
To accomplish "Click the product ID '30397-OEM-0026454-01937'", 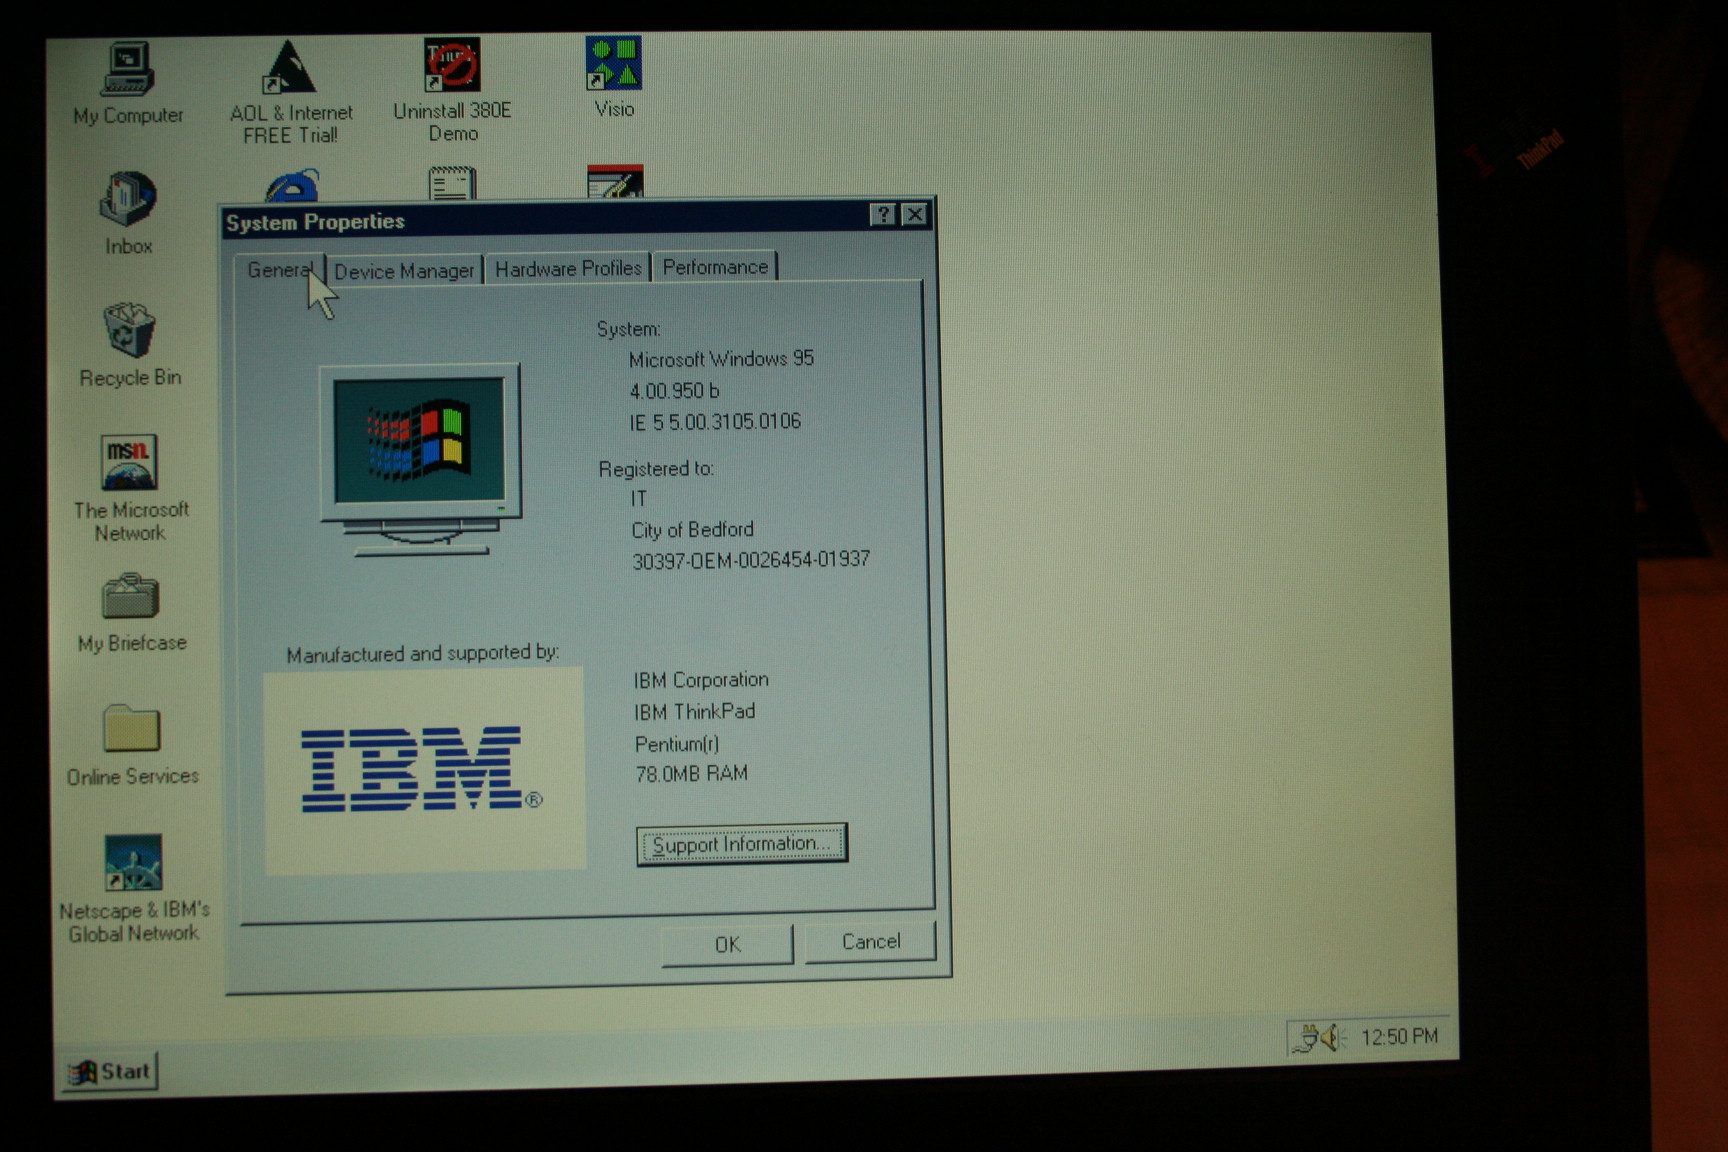I will [751, 560].
